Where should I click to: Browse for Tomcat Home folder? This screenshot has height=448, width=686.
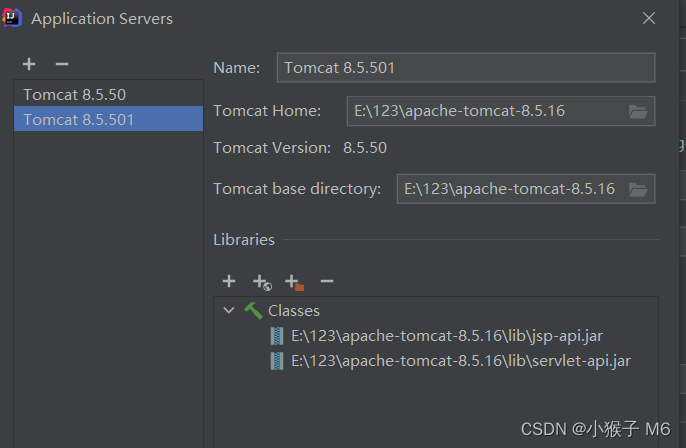[638, 111]
